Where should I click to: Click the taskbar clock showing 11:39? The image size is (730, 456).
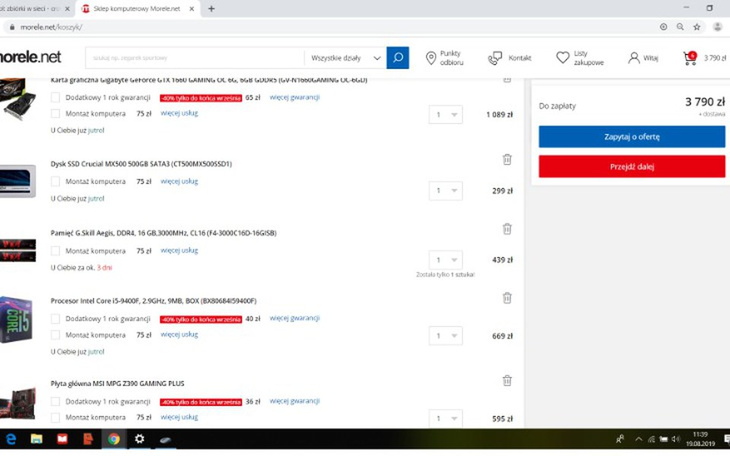[700, 439]
